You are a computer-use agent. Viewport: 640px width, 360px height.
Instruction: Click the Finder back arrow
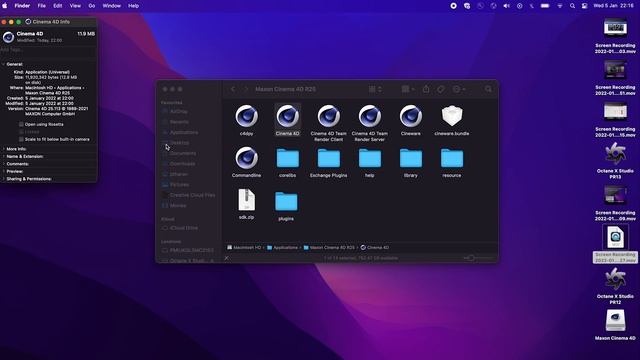click(x=233, y=89)
